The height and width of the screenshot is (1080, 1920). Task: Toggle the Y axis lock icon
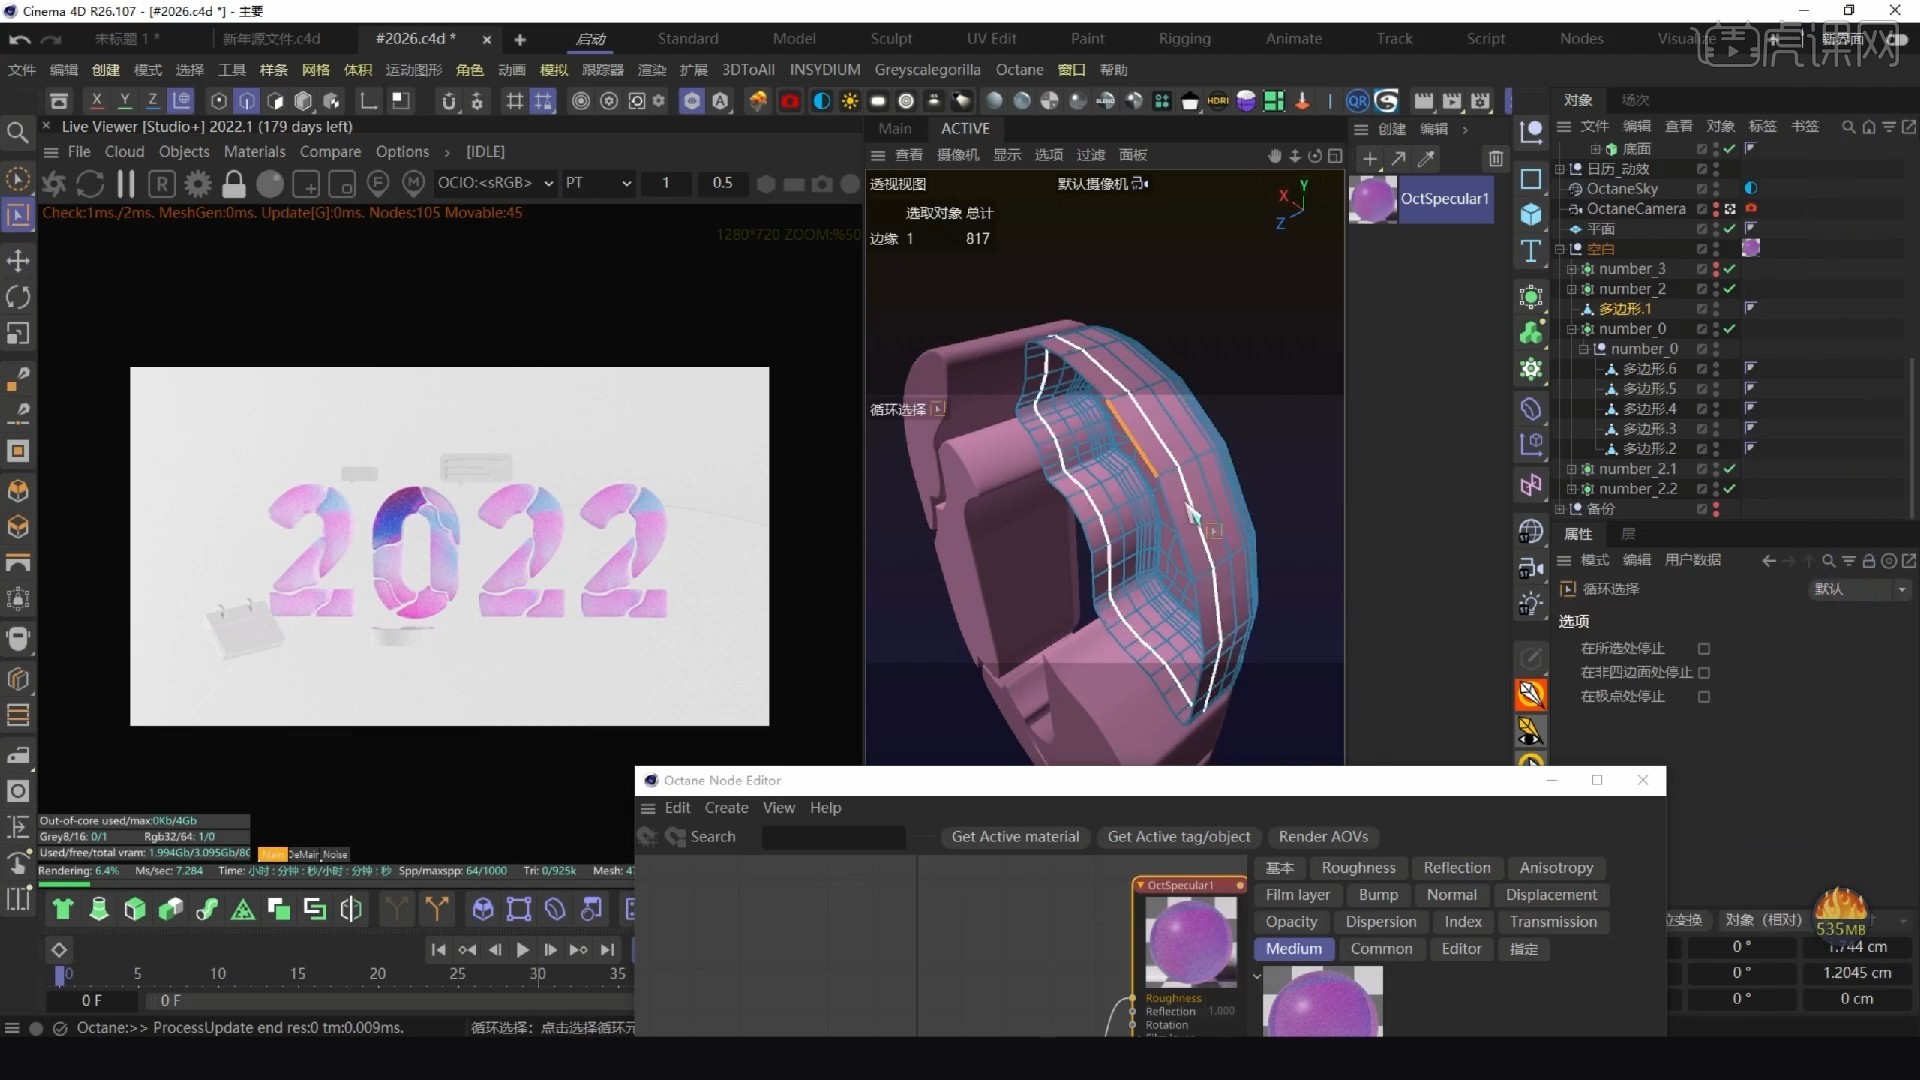[124, 100]
